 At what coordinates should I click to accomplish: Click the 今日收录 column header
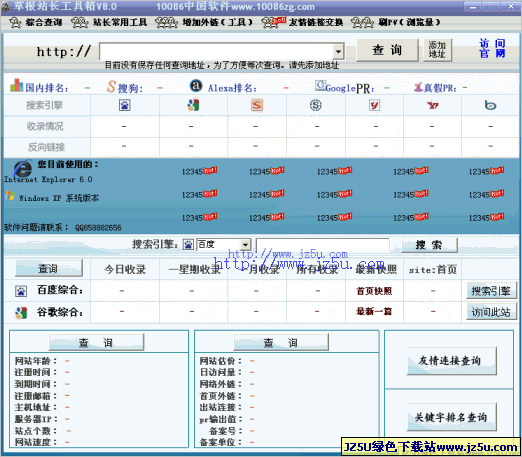click(x=125, y=269)
